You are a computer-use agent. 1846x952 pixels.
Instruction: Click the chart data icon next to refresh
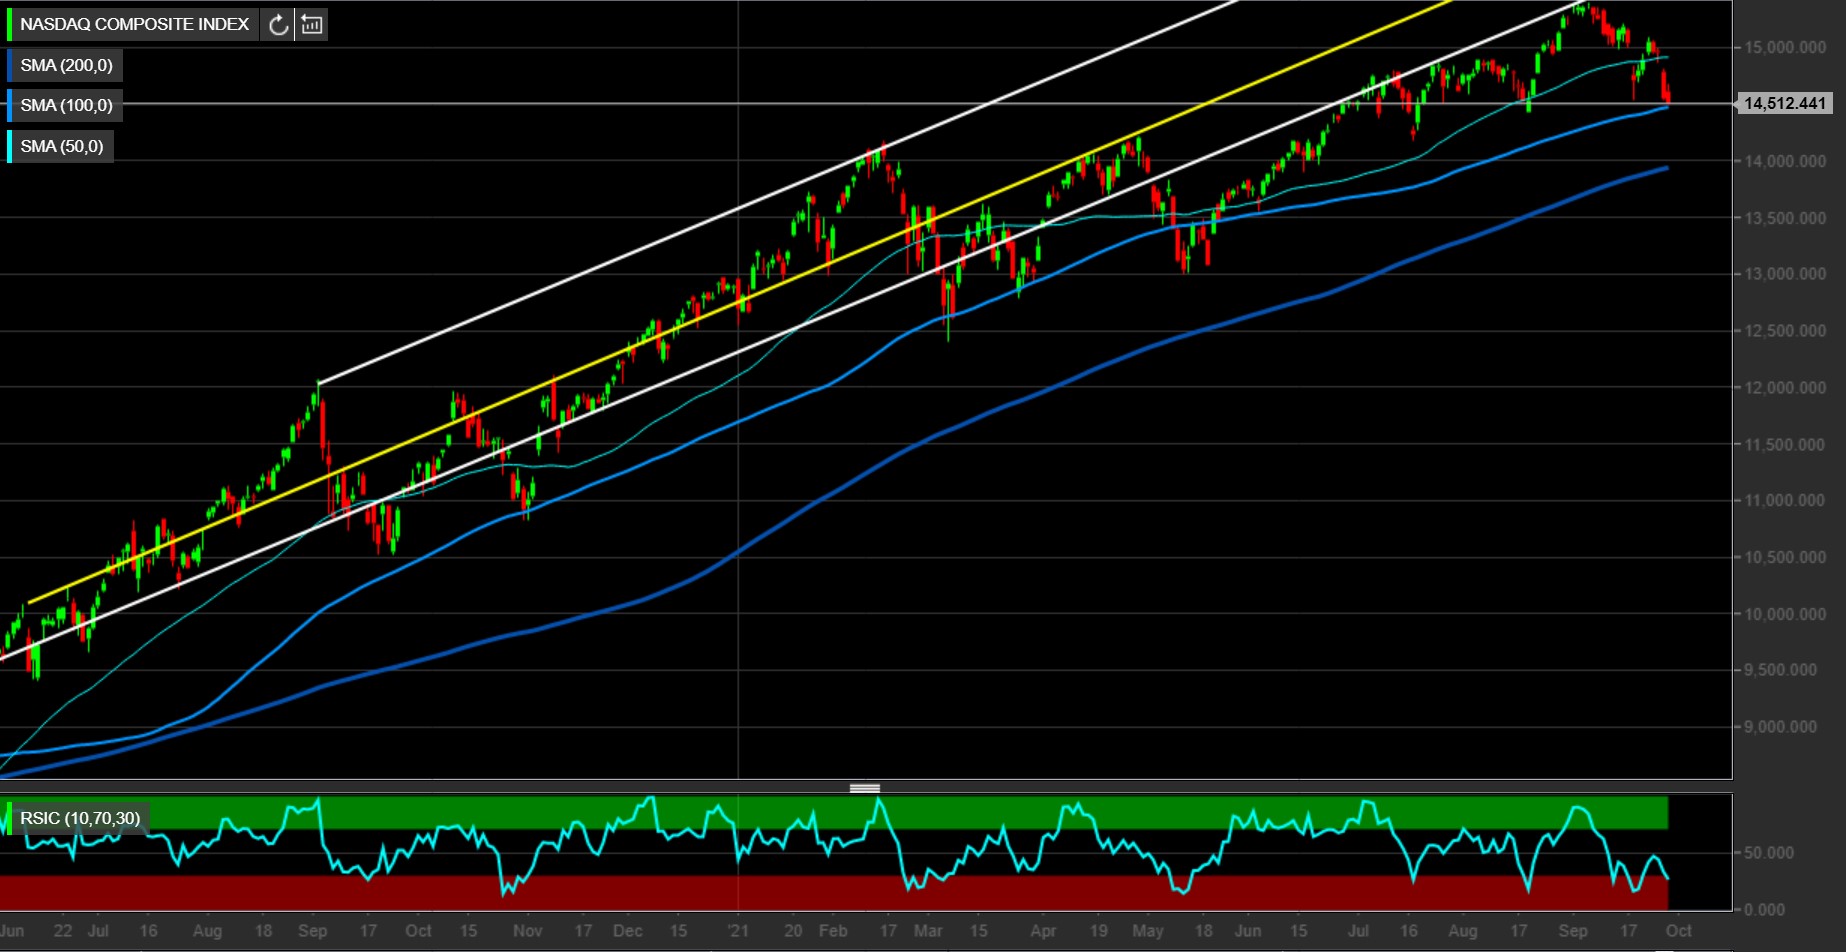312,25
